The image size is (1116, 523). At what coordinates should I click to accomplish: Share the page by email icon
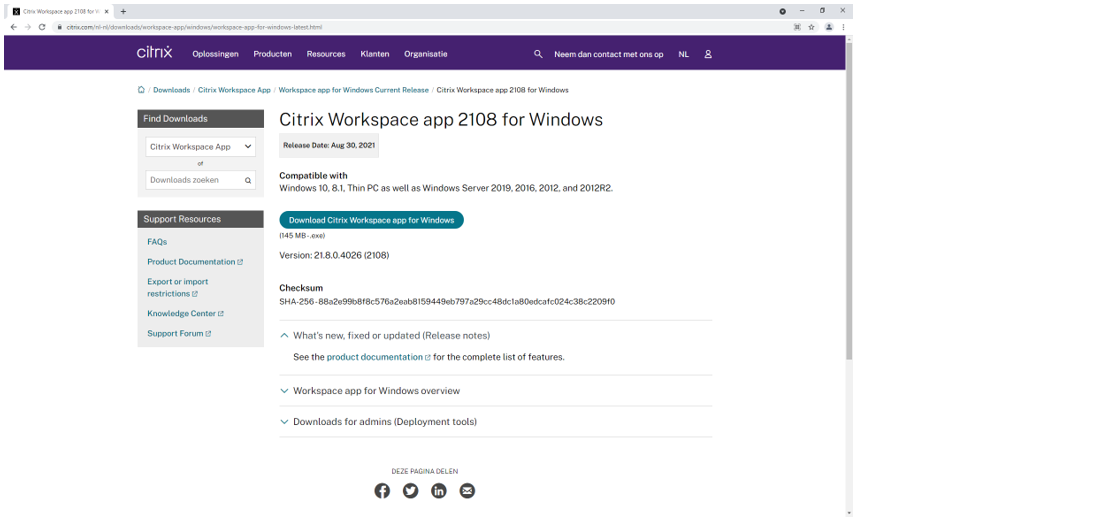(x=467, y=490)
